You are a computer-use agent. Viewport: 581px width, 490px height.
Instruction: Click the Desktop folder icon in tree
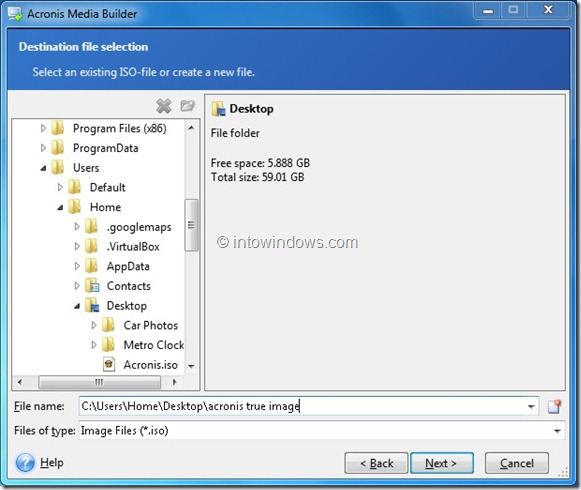[92, 305]
